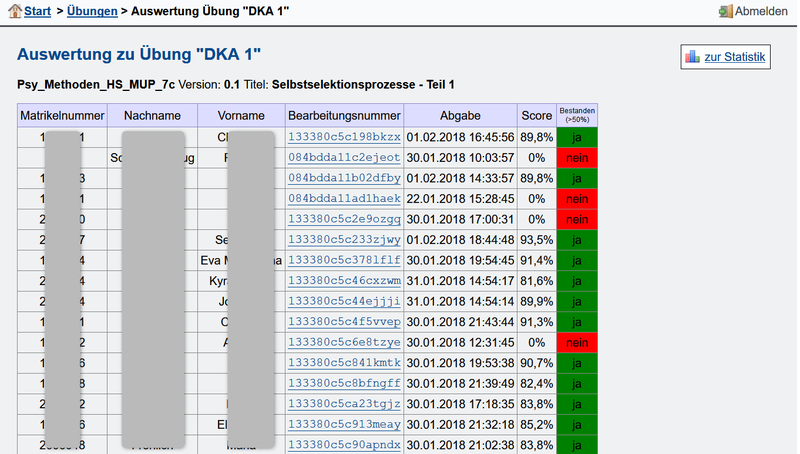This screenshot has height=454, width=800.
Task: Click the Bestanden (>50%) column header
Action: pos(577,115)
